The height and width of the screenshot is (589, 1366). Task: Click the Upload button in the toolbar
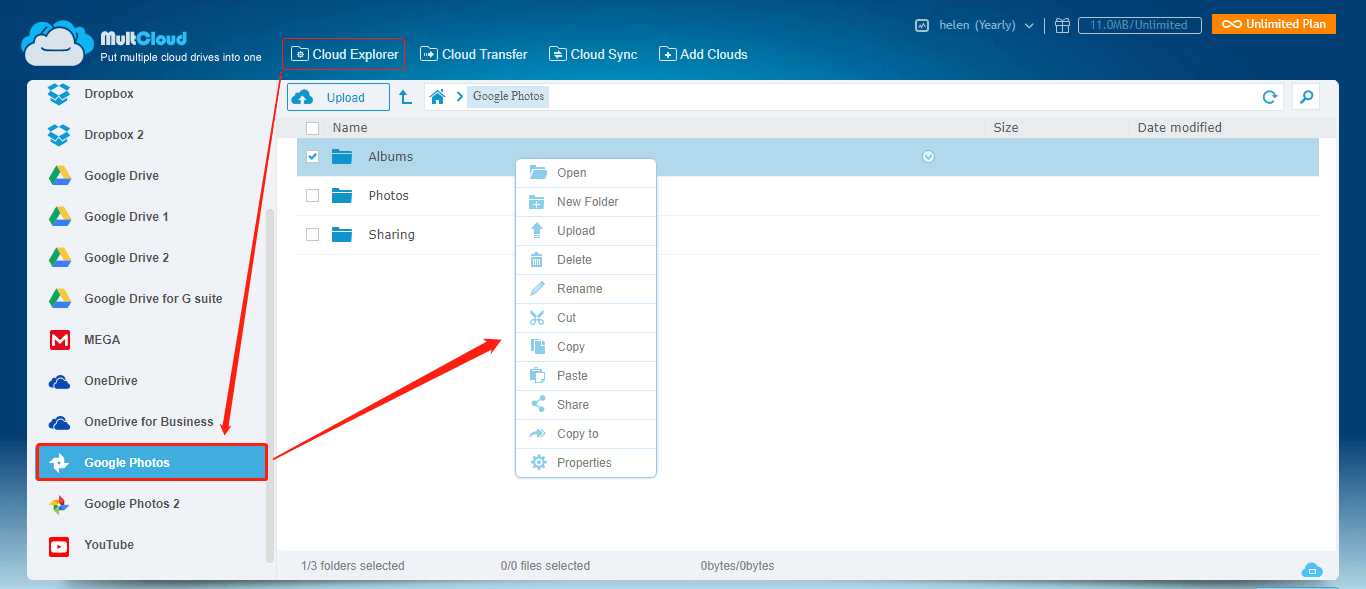[x=338, y=97]
